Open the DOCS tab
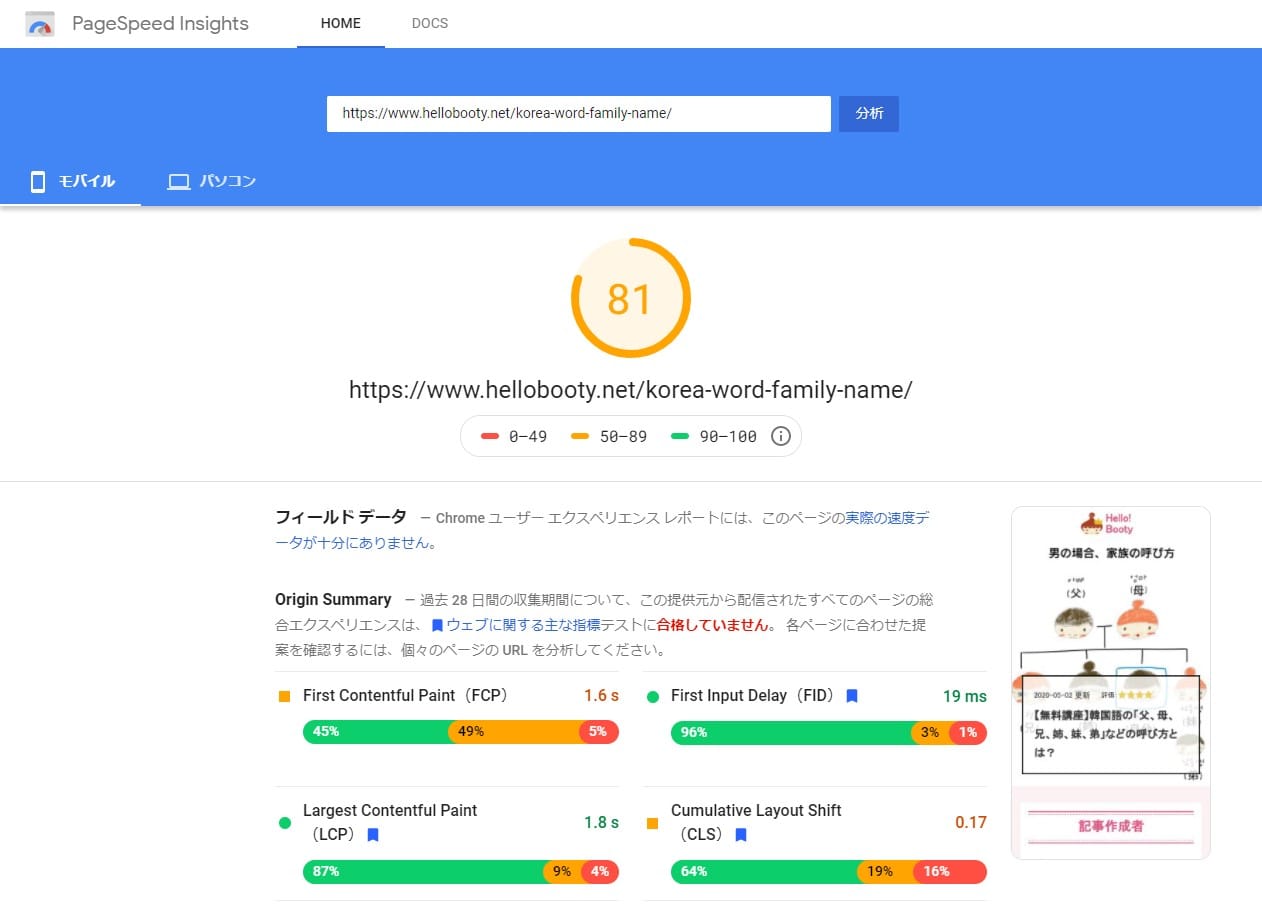This screenshot has width=1262, height=920. [430, 23]
